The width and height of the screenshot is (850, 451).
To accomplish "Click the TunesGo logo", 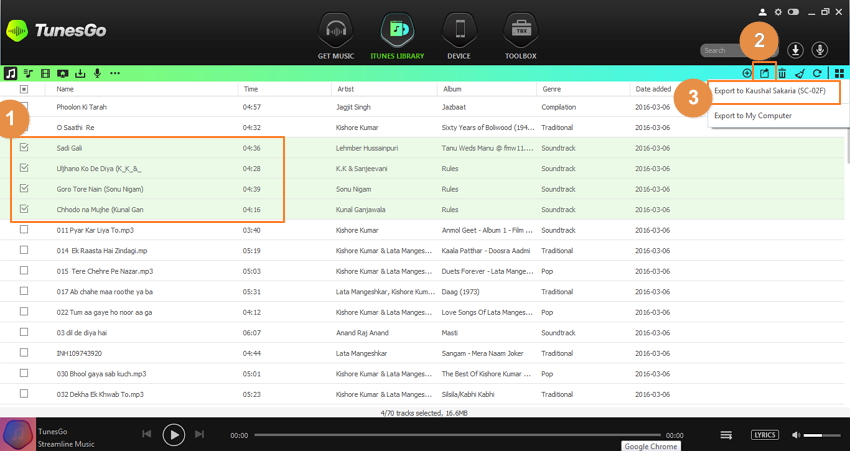I will point(56,30).
